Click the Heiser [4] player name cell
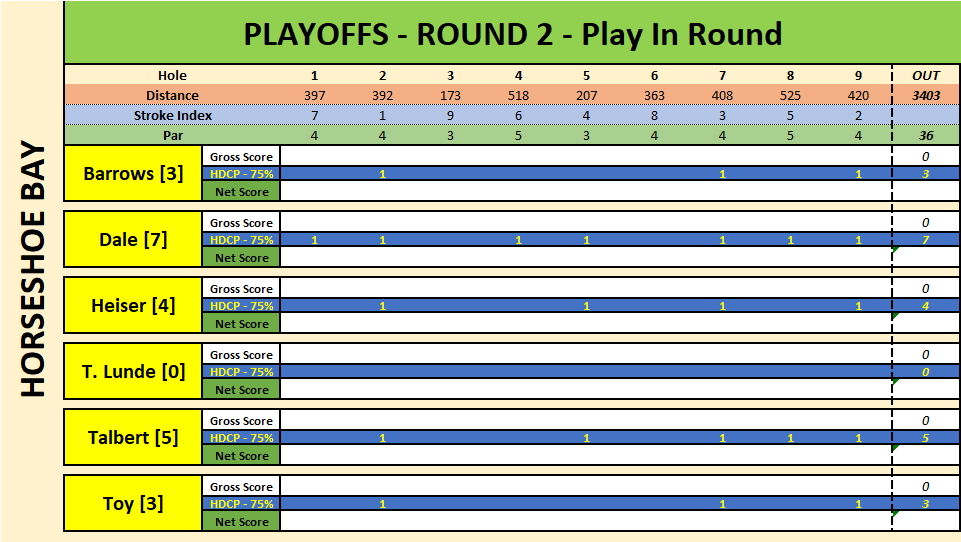Image resolution: width=961 pixels, height=542 pixels. coord(133,305)
